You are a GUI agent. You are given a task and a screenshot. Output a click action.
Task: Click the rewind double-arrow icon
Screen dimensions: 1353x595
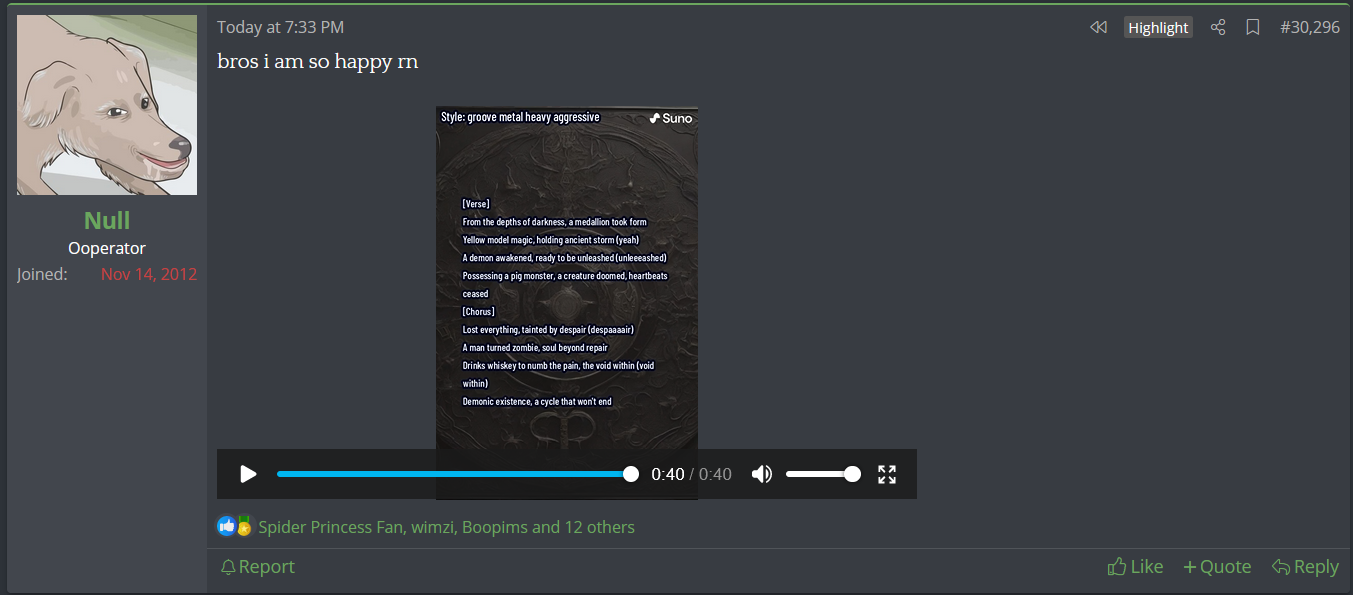(x=1098, y=28)
